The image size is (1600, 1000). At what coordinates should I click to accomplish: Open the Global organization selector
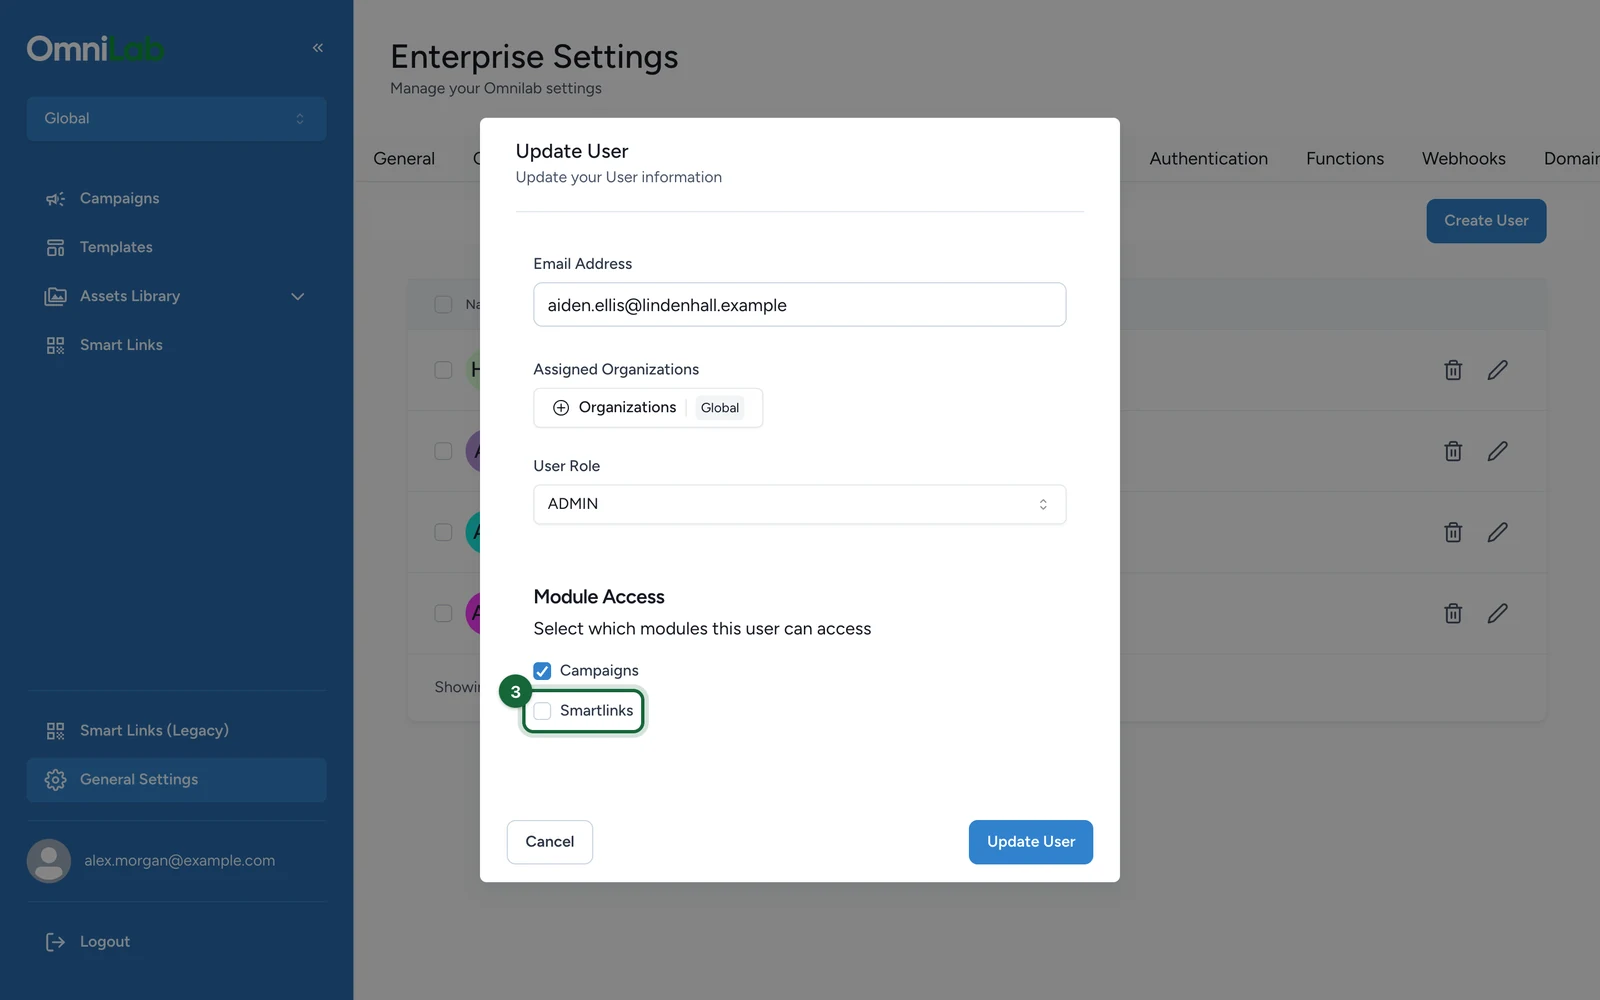[176, 118]
